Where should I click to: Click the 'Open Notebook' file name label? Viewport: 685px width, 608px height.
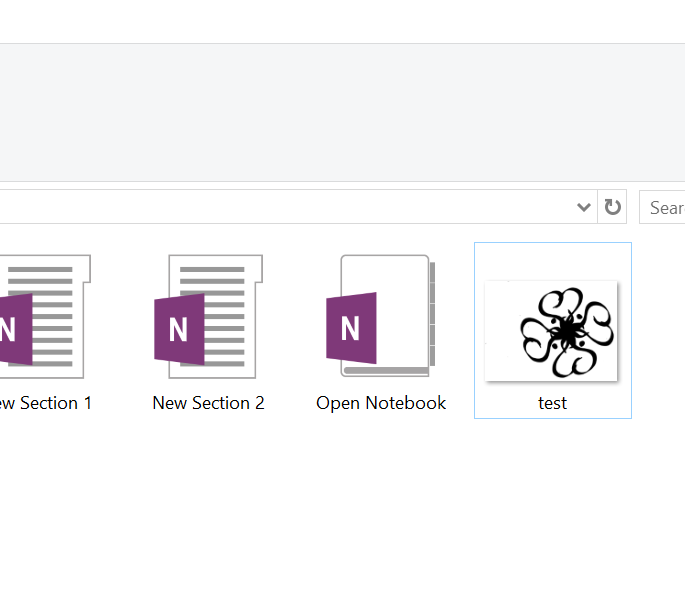(x=381, y=403)
